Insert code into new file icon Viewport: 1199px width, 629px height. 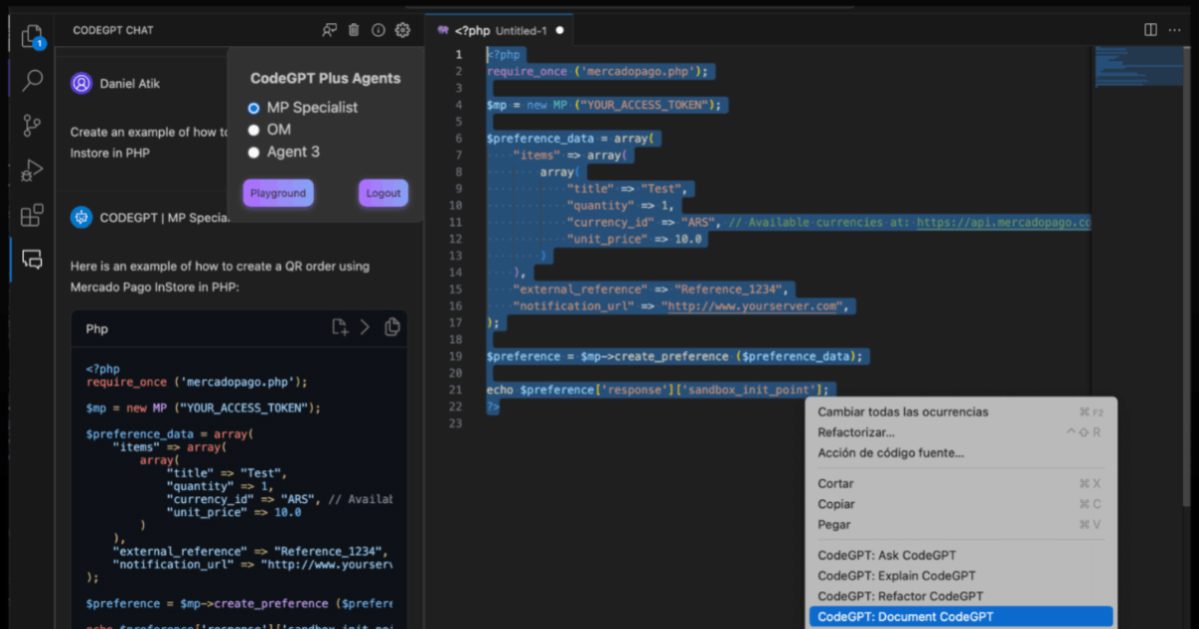[340, 327]
